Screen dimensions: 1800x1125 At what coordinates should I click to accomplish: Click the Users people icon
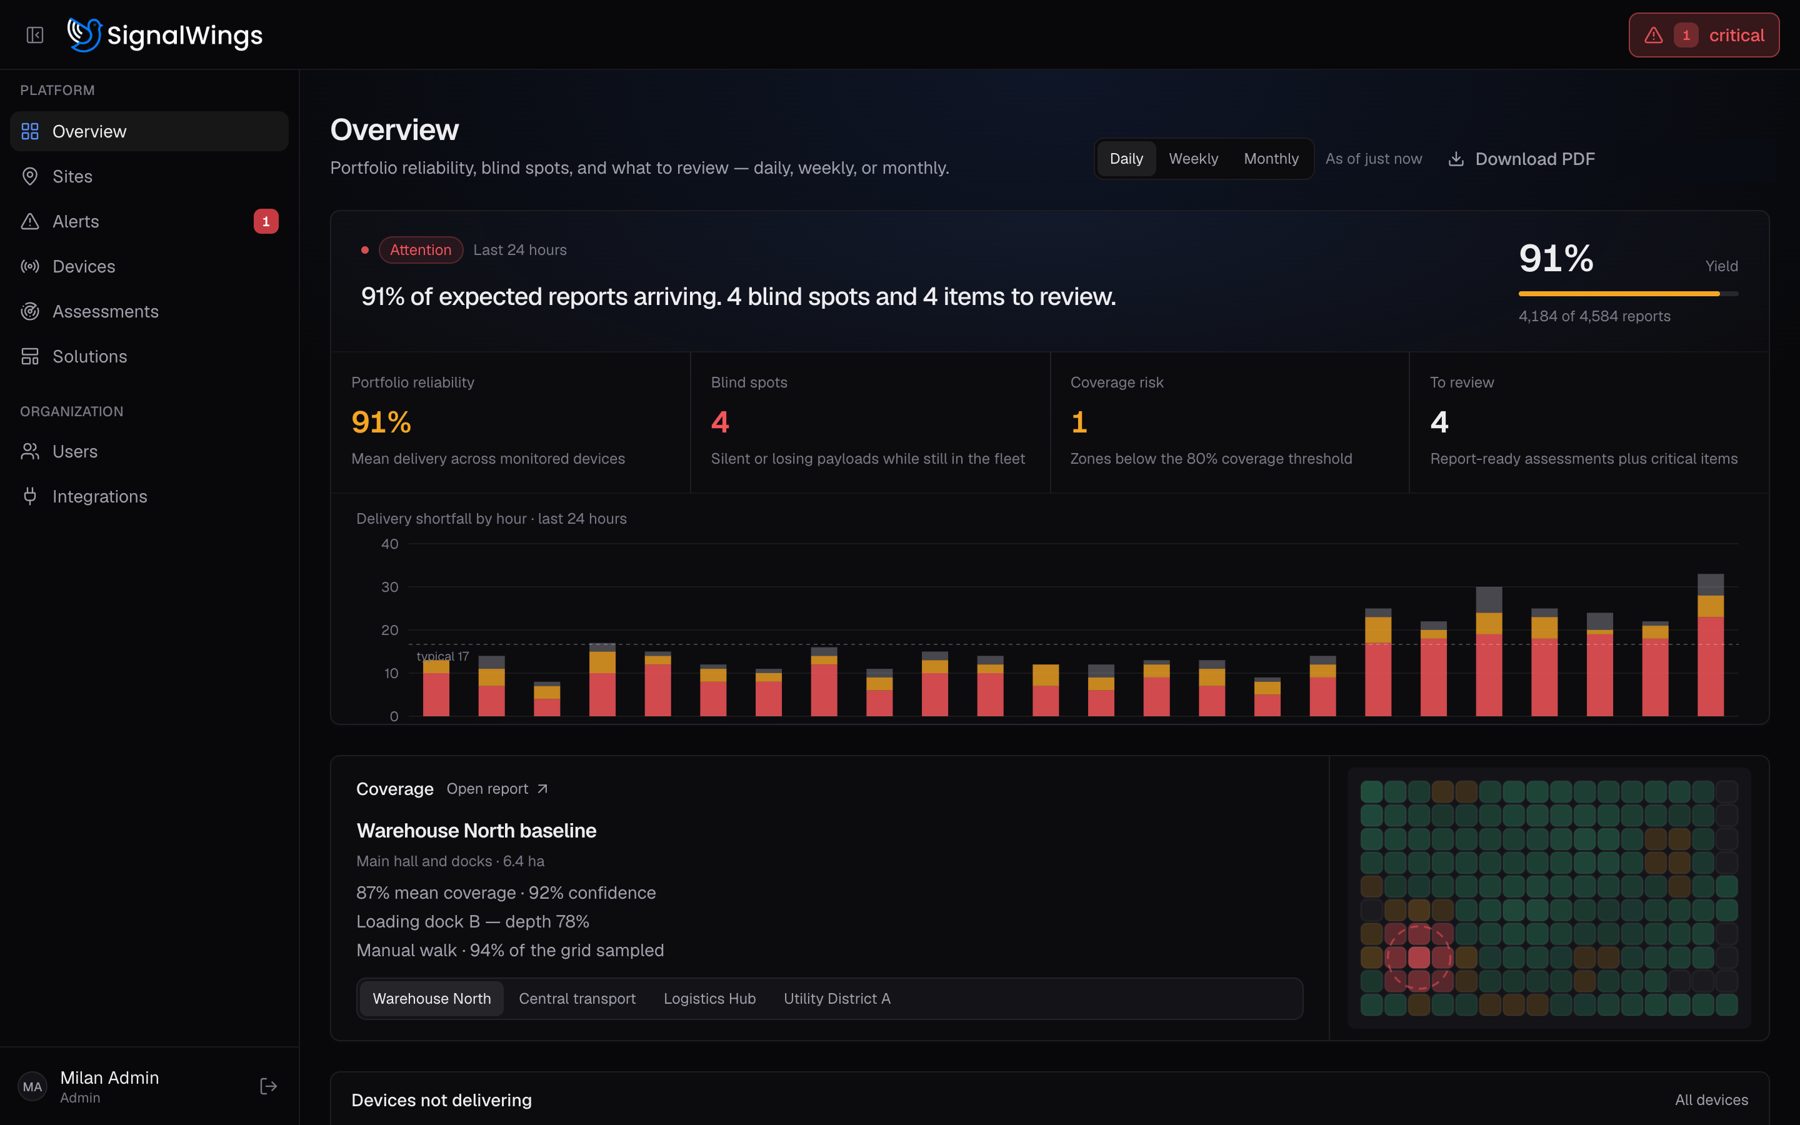coord(30,451)
